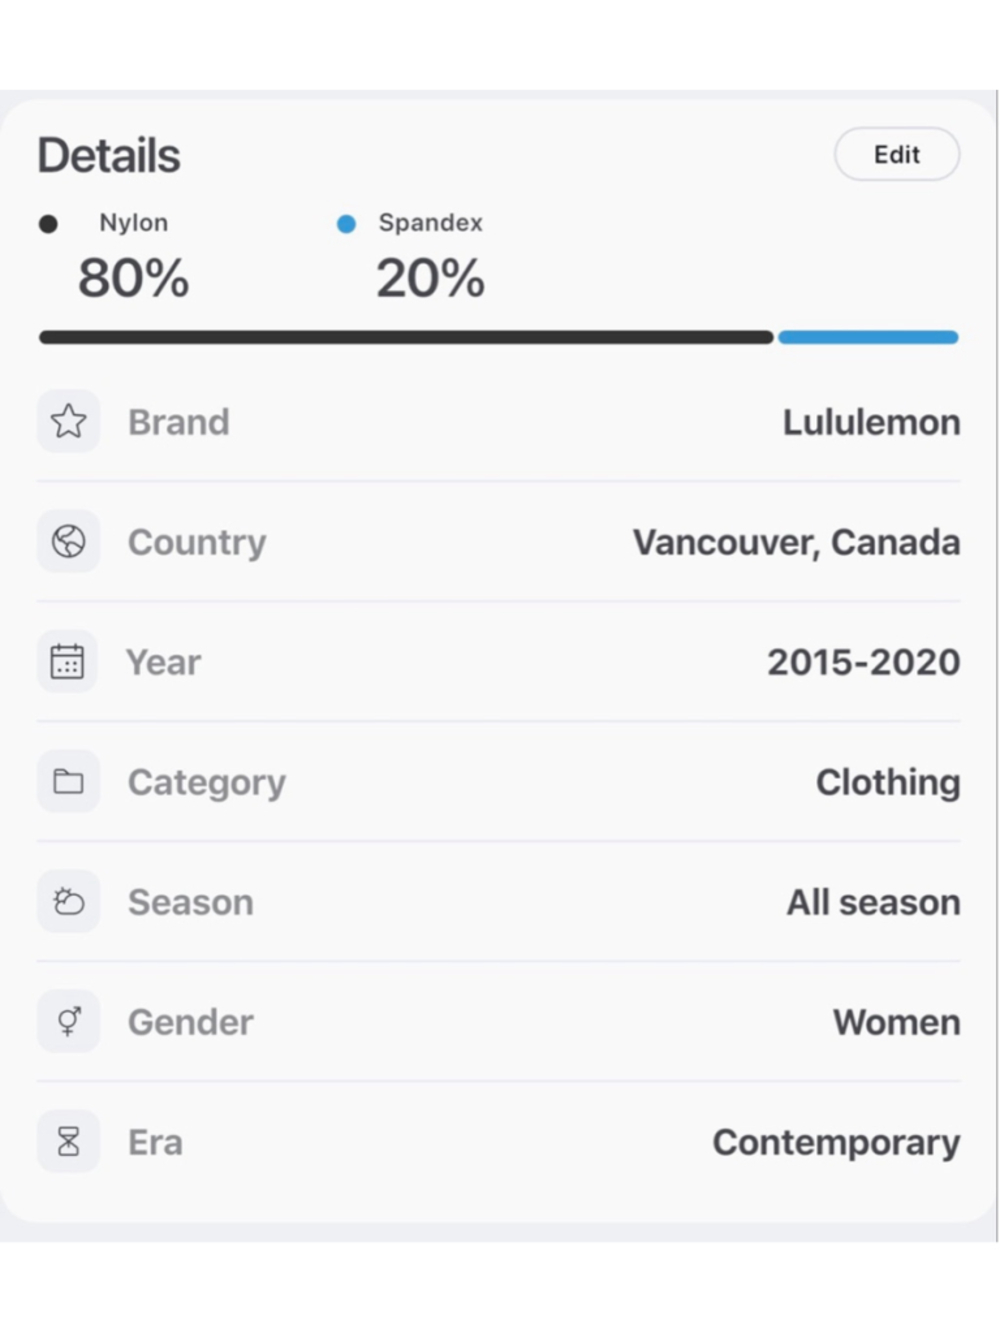Select the All season value
This screenshot has height=1333, width=1000.
tap(873, 902)
